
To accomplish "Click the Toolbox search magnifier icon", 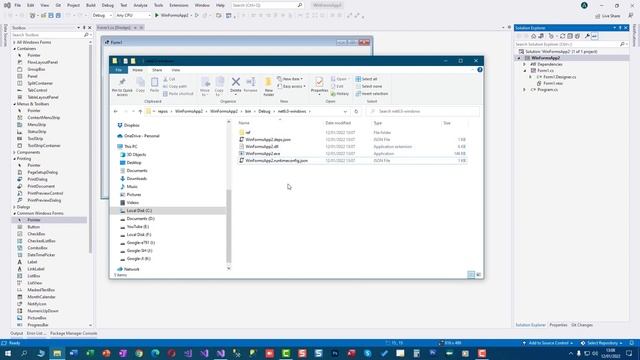I will click(86, 35).
